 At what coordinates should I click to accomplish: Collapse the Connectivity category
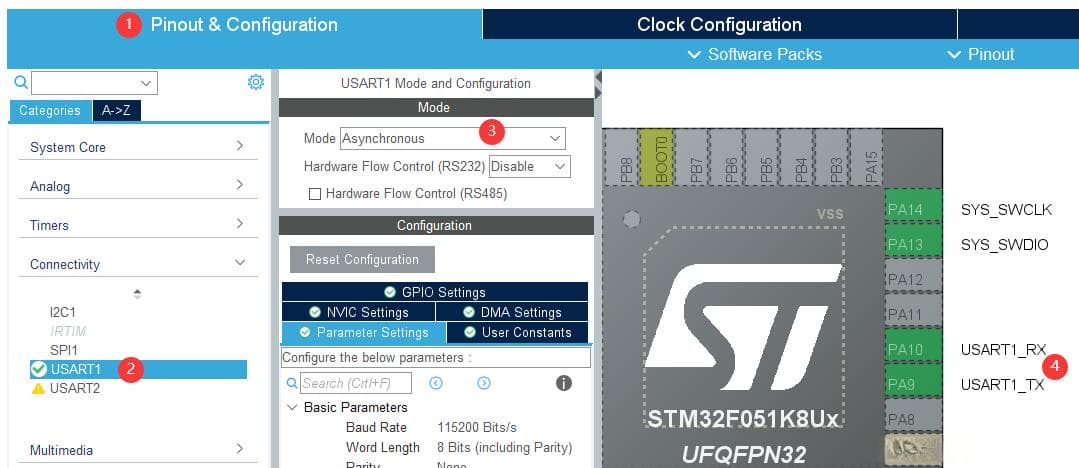click(138, 264)
